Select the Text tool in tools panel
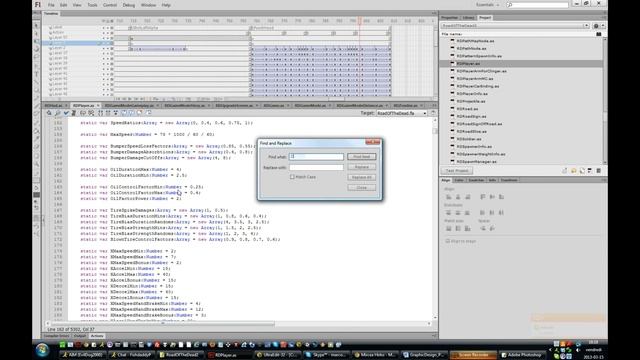Viewport: 640px width, 360px height. pyautogui.click(x=37, y=74)
